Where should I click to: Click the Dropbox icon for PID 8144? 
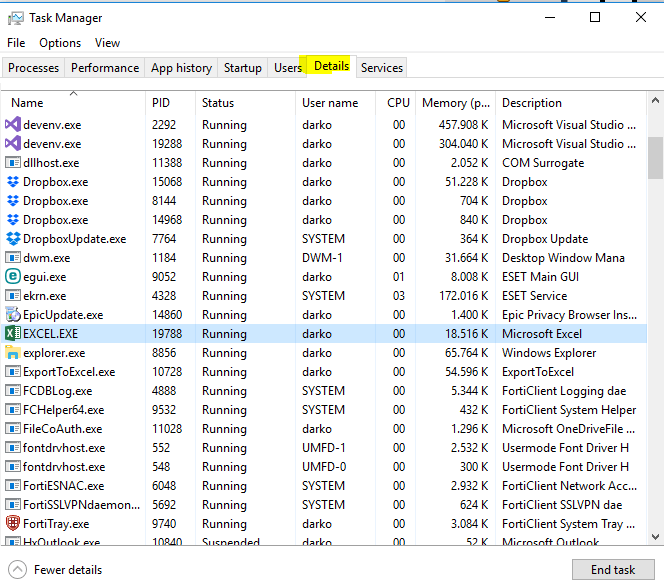pyautogui.click(x=13, y=201)
